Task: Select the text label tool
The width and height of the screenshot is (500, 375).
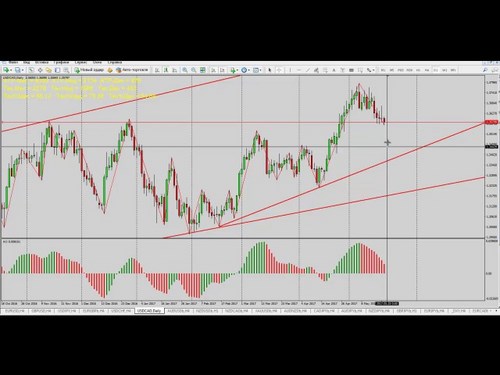Action: (x=334, y=70)
